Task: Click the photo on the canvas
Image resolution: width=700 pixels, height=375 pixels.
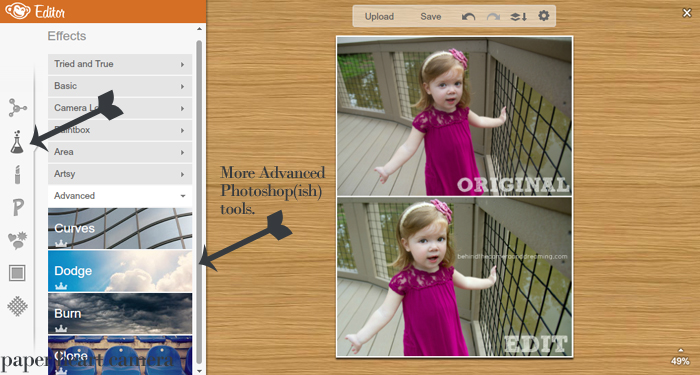Action: click(454, 197)
